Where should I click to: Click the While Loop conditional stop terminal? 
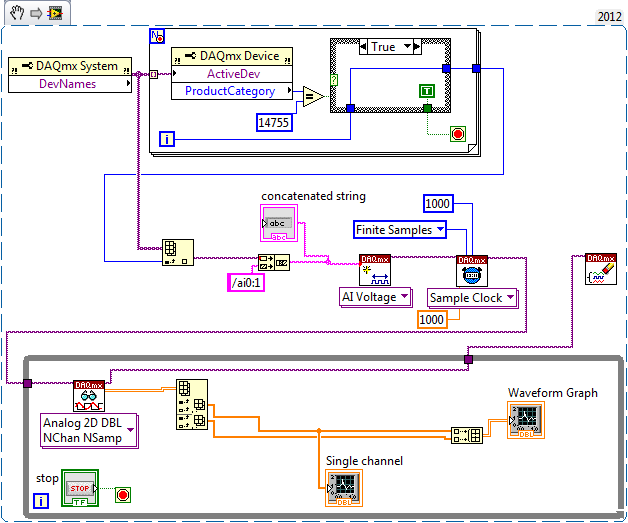coord(123,495)
